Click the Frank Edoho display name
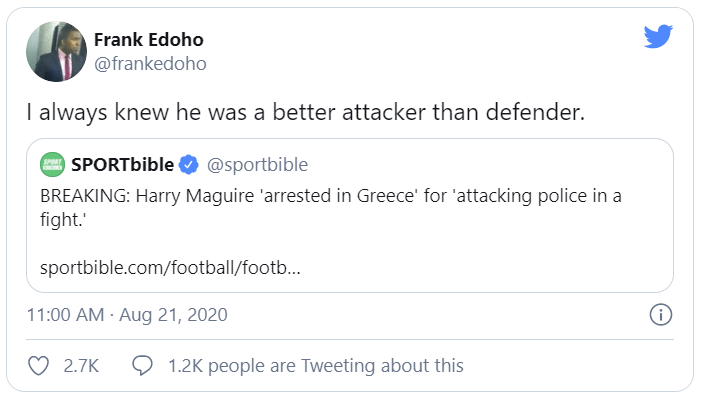This screenshot has height=402, width=706. point(151,40)
